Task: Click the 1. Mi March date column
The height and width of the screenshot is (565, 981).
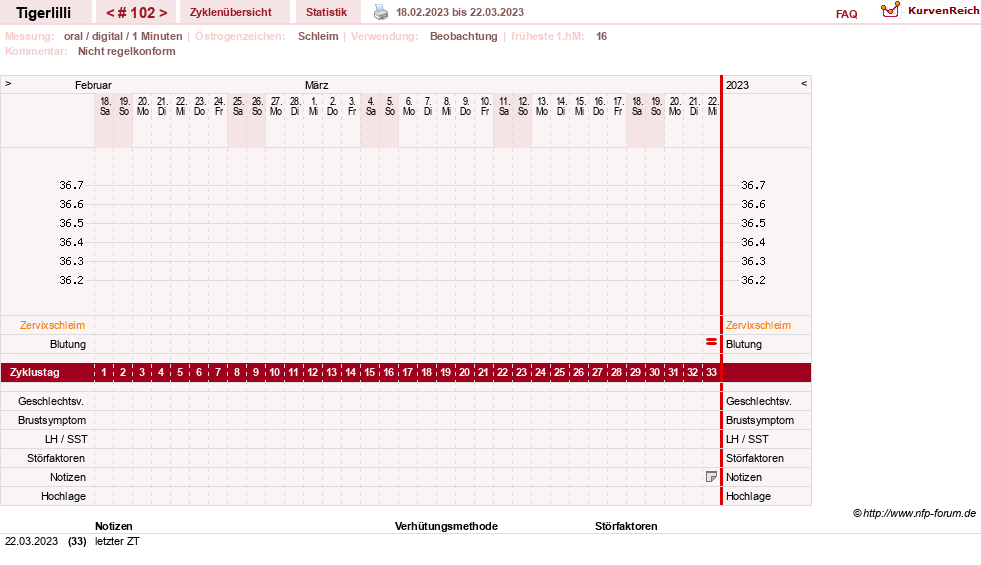Action: (x=313, y=106)
